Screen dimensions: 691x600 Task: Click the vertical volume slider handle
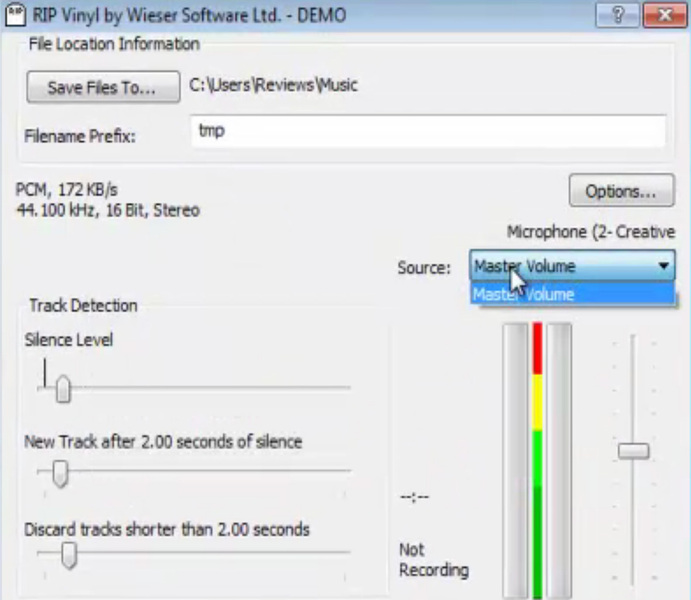[x=633, y=452]
